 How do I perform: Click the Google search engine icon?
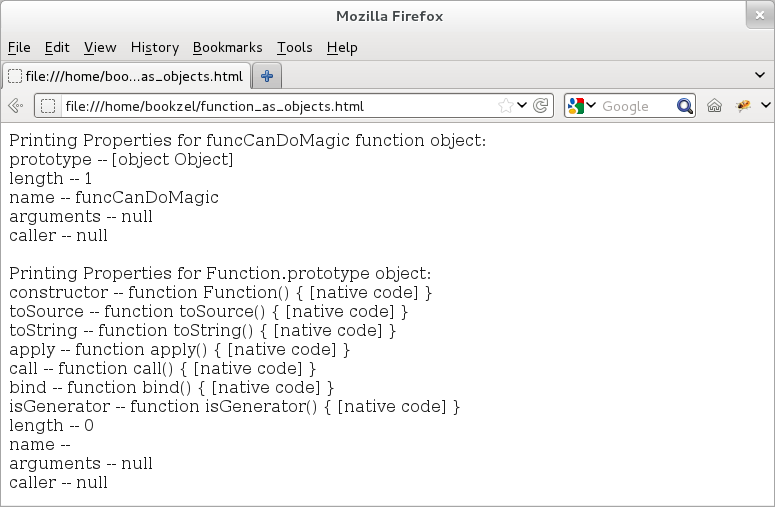575,106
